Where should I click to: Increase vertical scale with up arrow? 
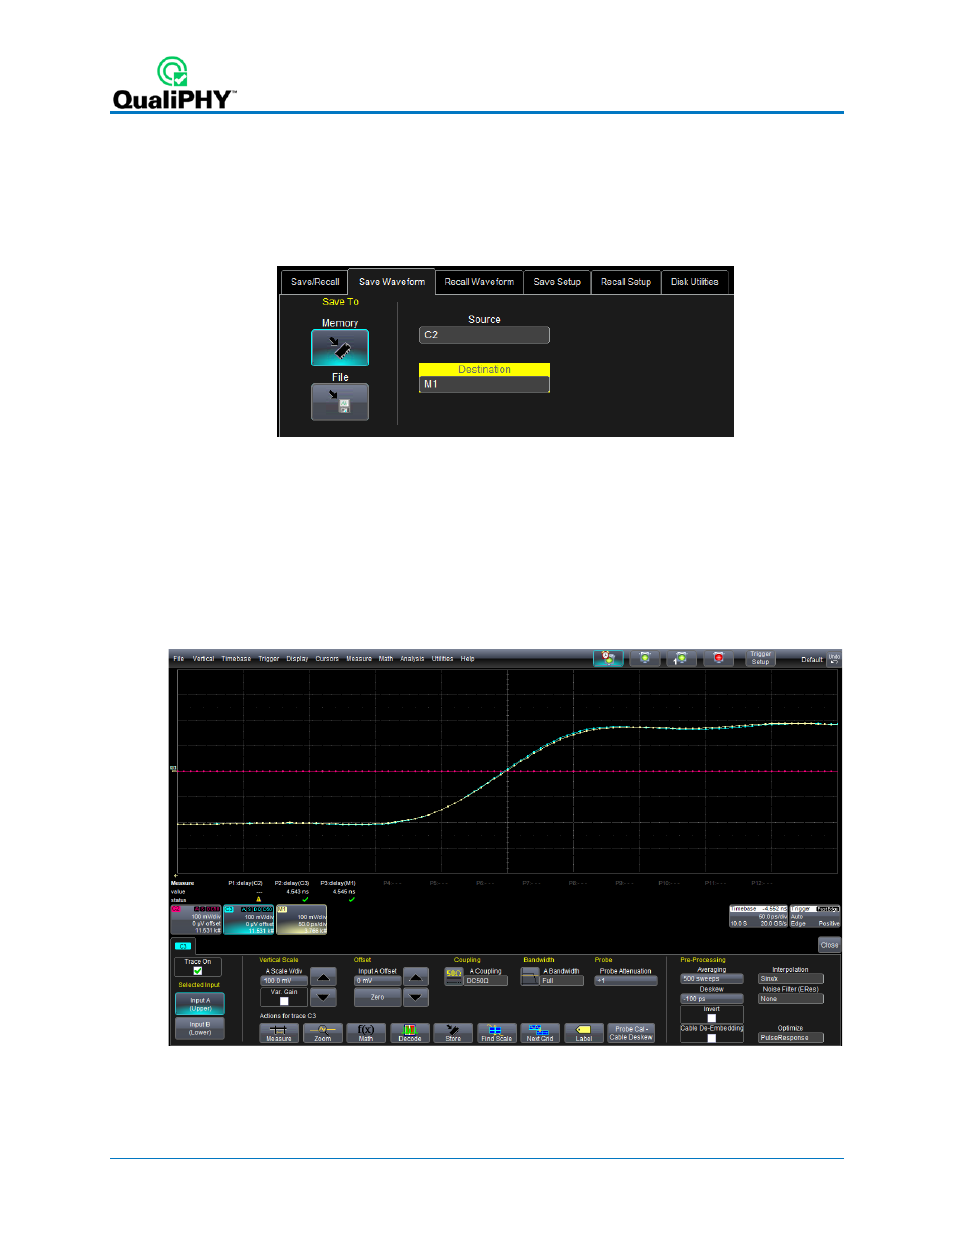(323, 977)
